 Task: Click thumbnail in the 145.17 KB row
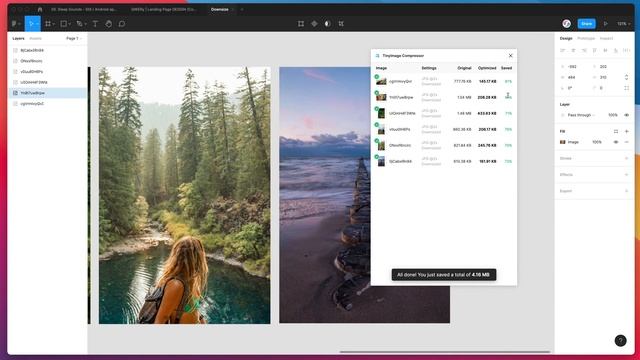click(x=381, y=81)
